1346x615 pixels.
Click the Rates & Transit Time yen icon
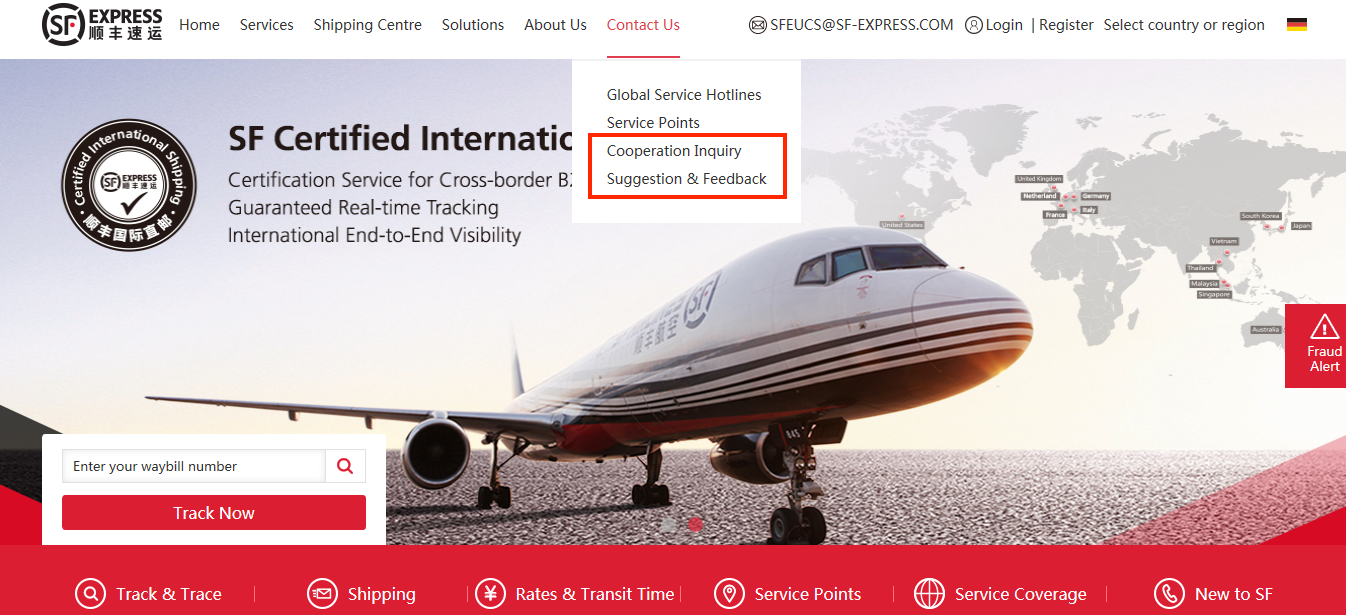(490, 594)
